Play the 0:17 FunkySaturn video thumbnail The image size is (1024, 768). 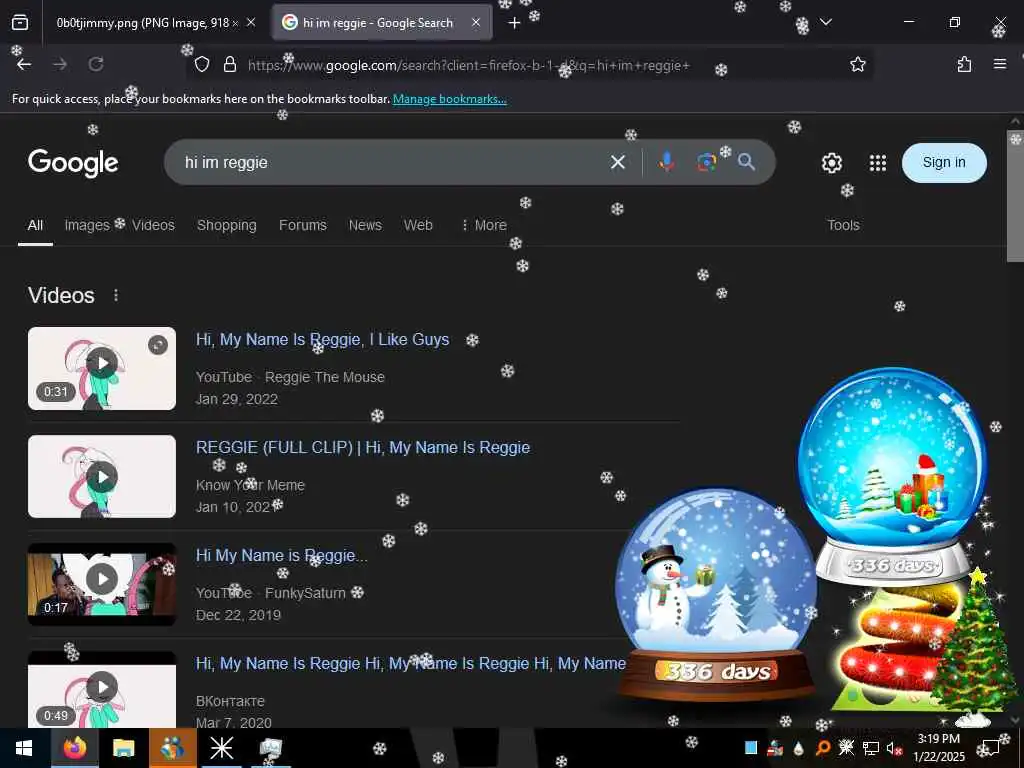click(102, 584)
